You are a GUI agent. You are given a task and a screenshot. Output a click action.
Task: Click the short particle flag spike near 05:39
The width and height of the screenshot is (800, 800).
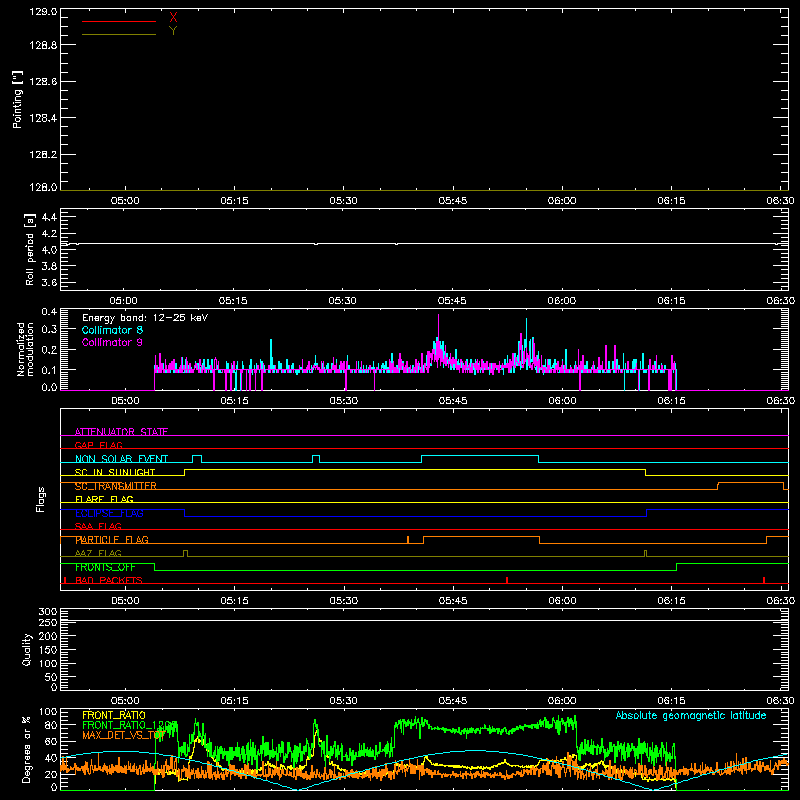(x=408, y=540)
